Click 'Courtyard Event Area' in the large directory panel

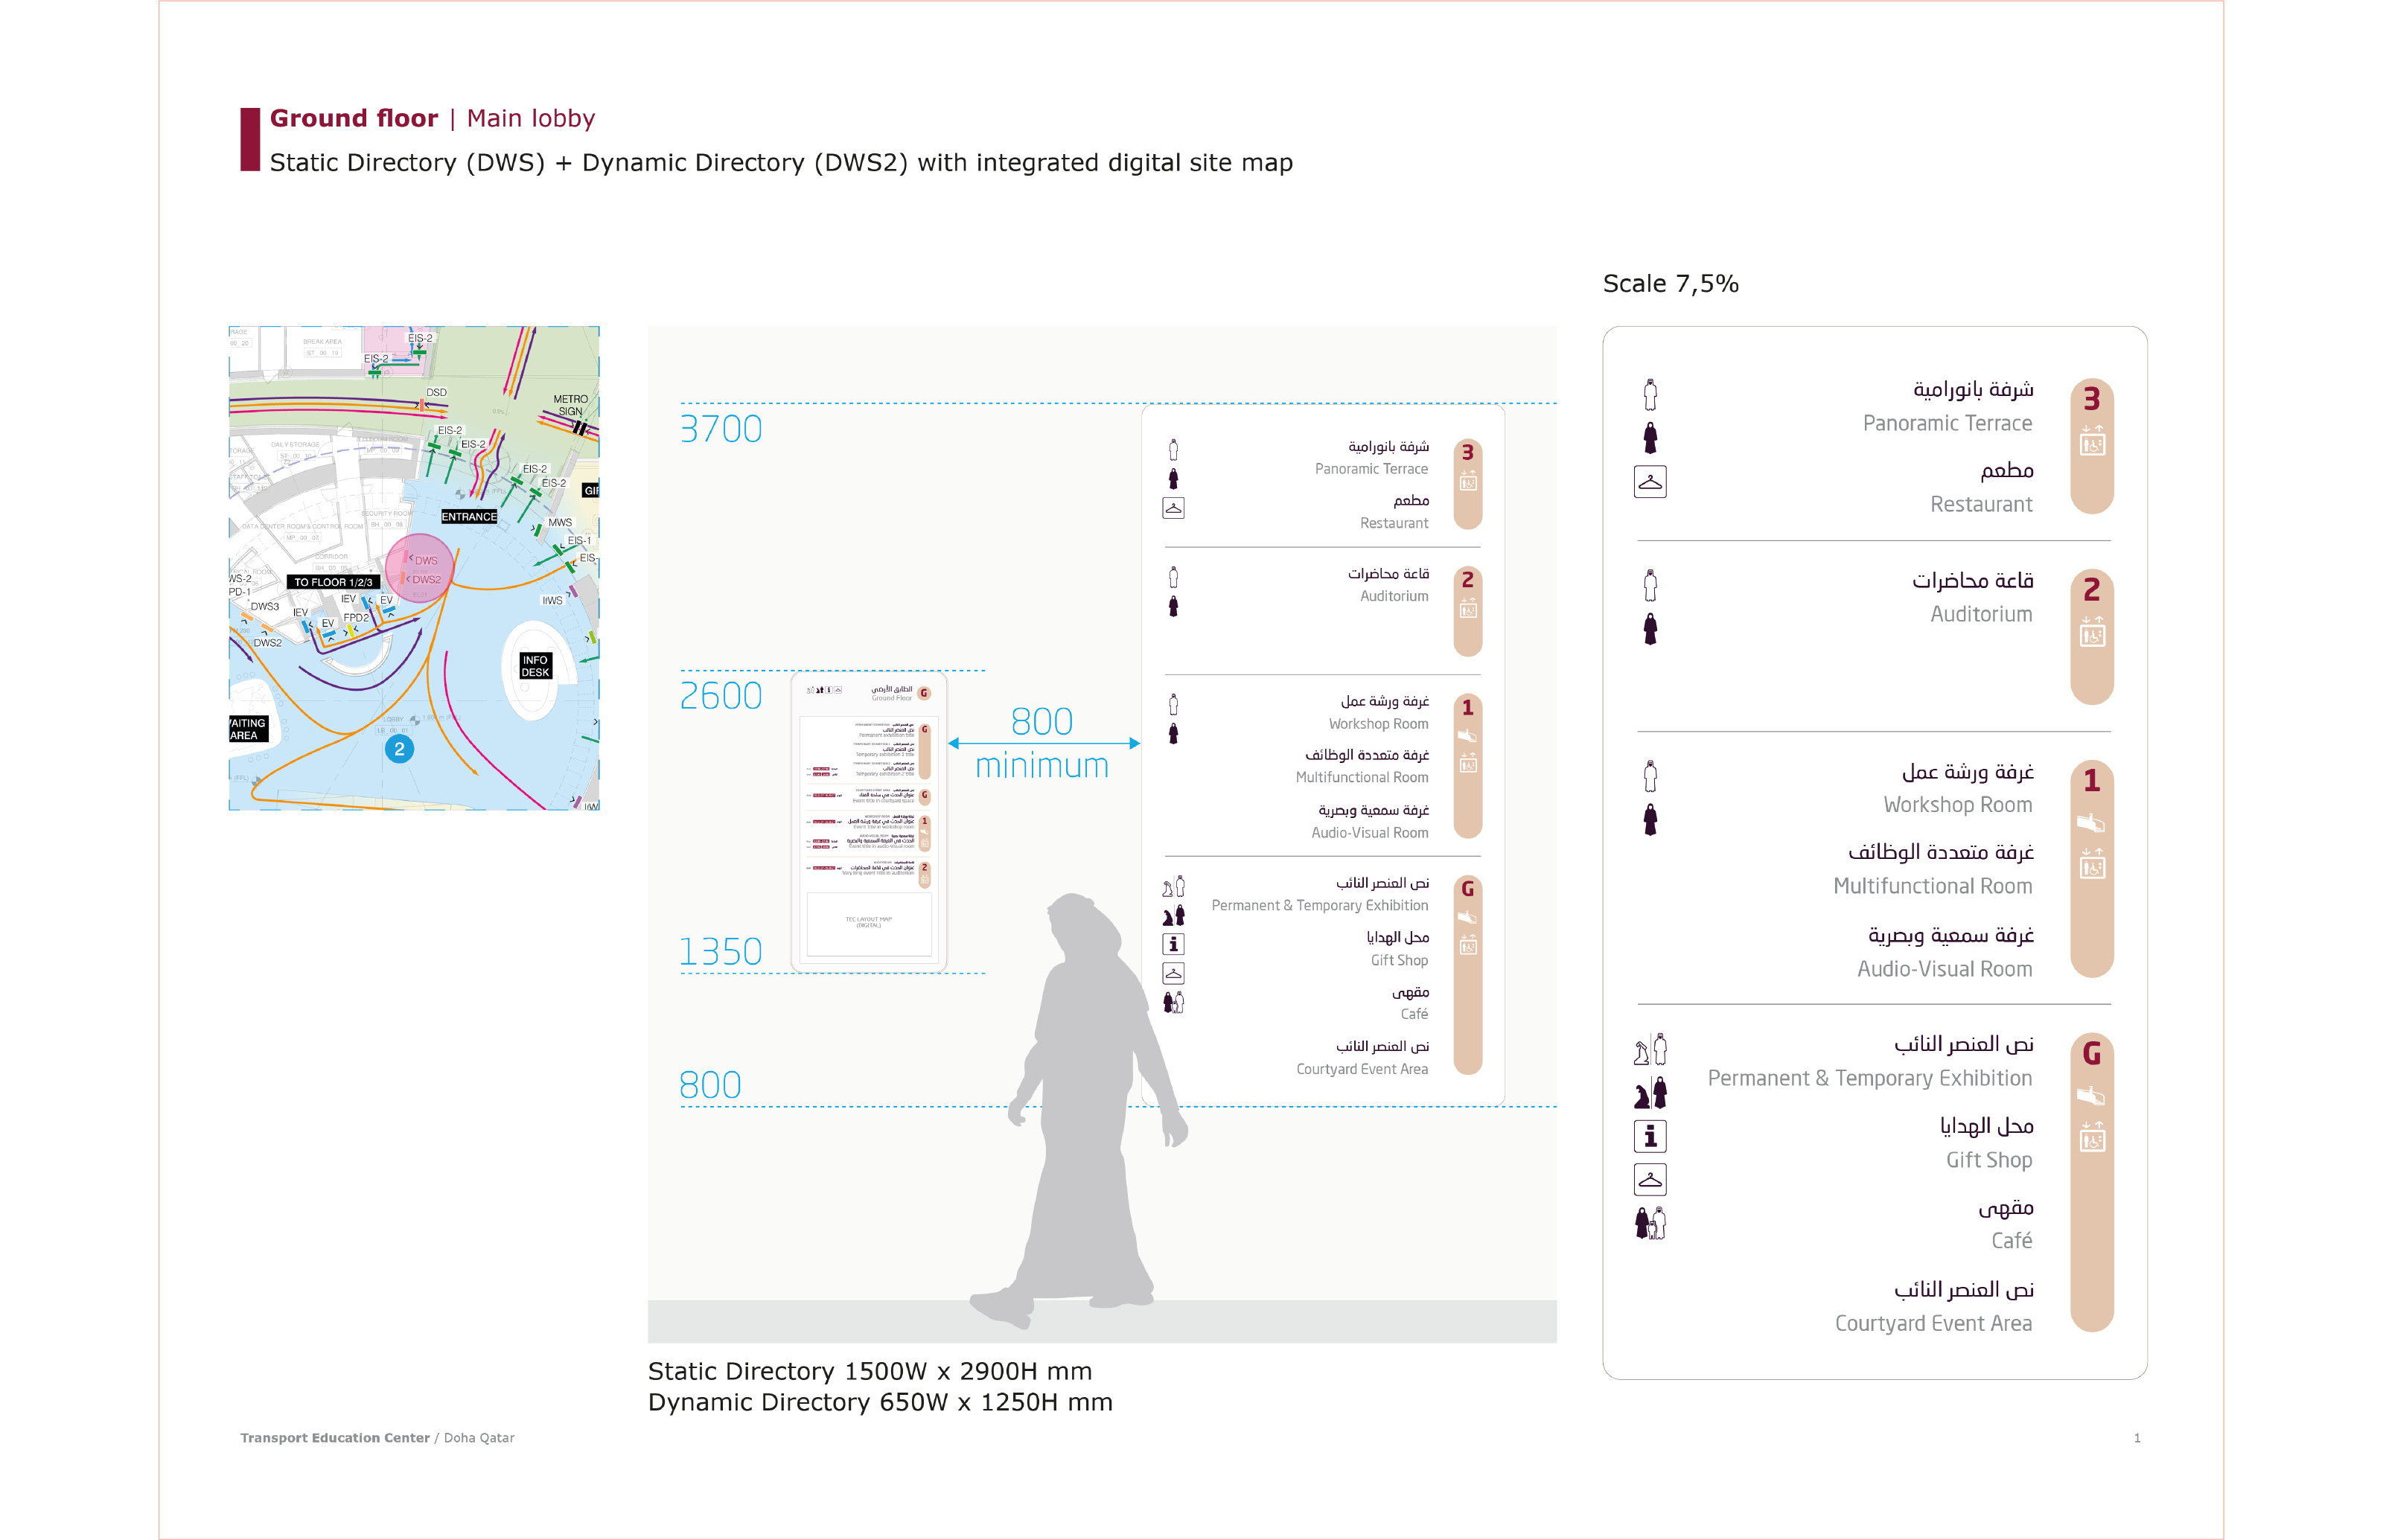point(1934,1324)
